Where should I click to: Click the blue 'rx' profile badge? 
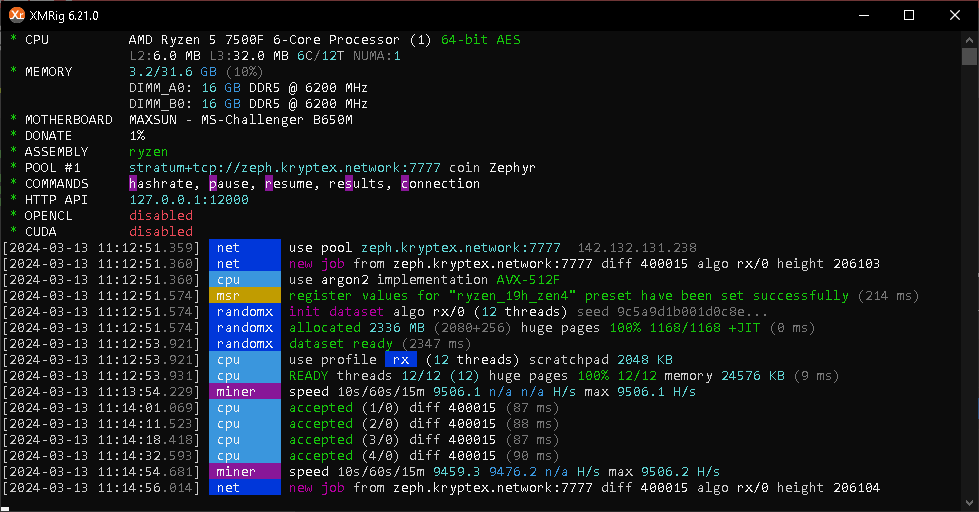tap(401, 360)
